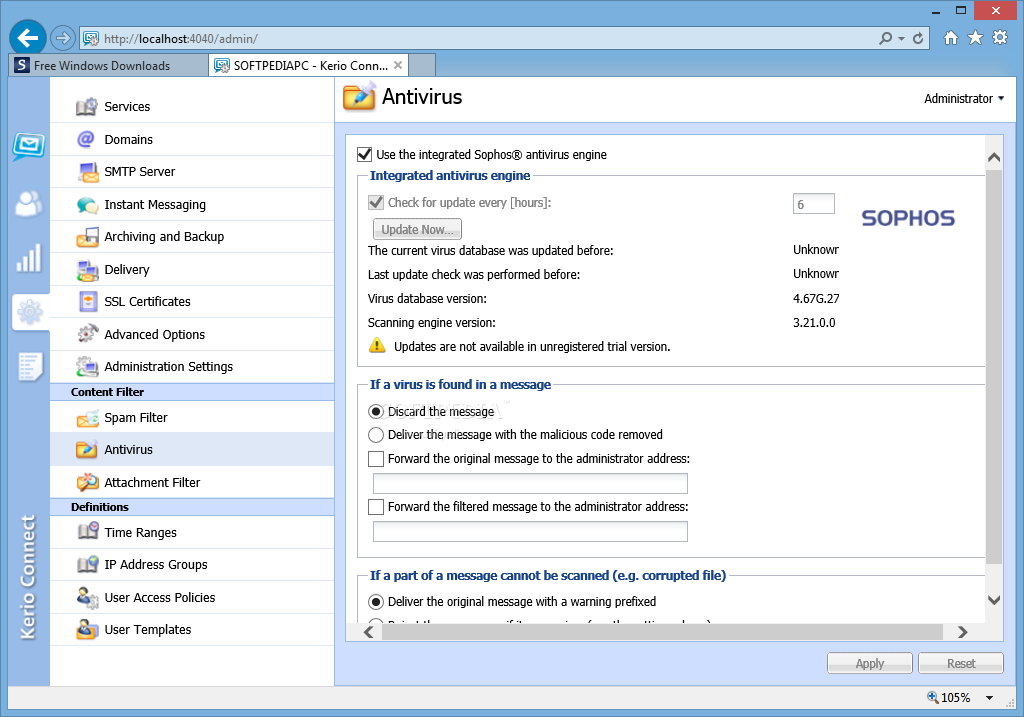Image resolution: width=1024 pixels, height=717 pixels.
Task: Click the SMTP Server icon
Action: [88, 172]
